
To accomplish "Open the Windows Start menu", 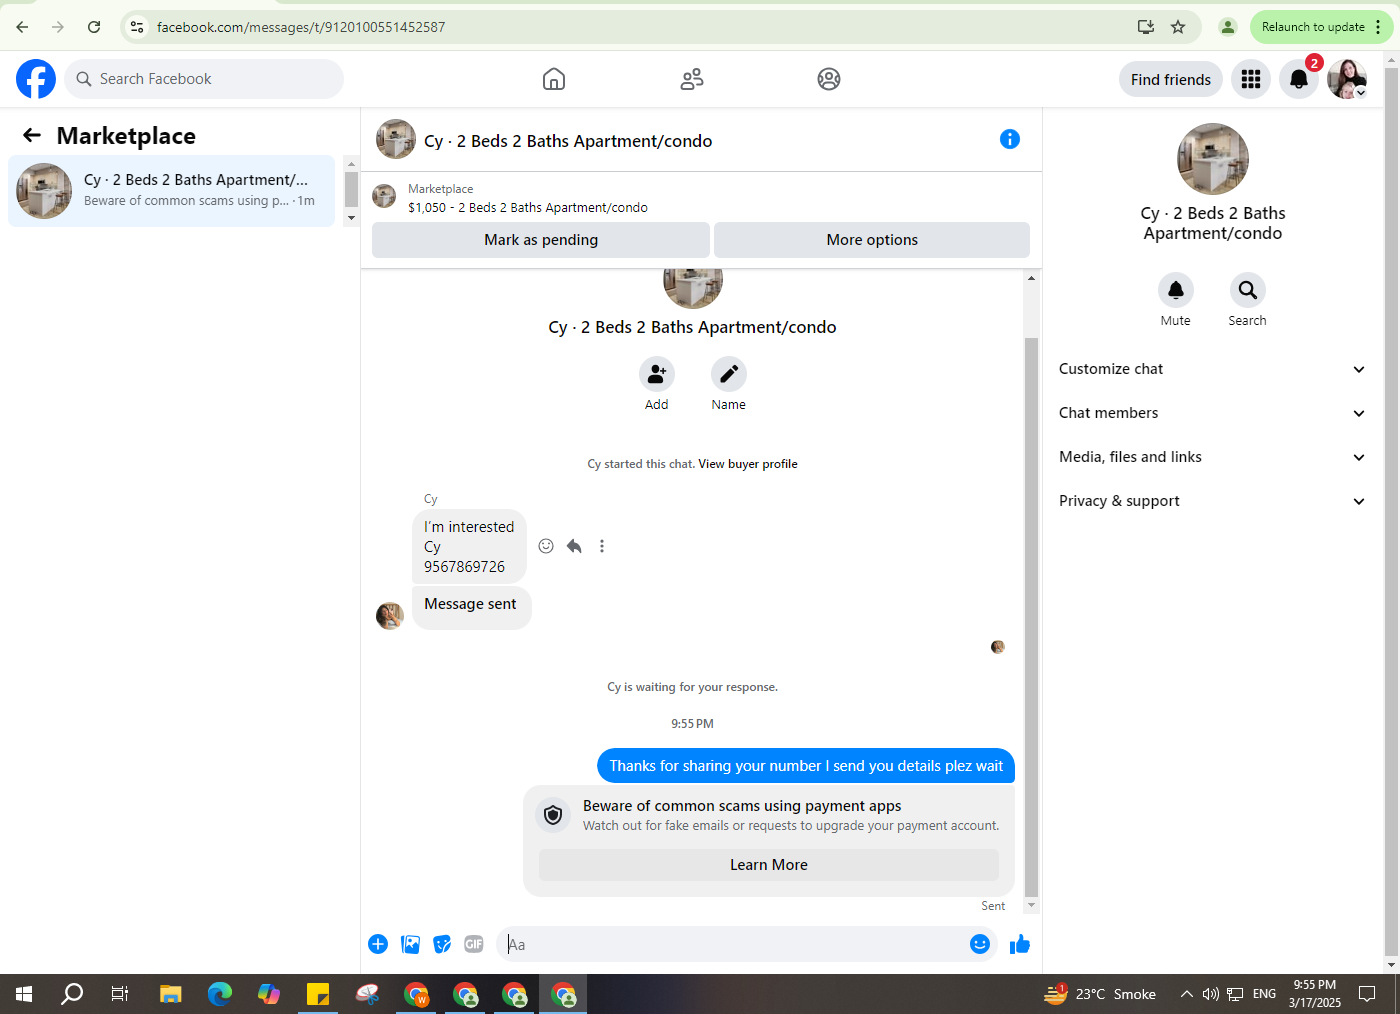I will coord(24,994).
